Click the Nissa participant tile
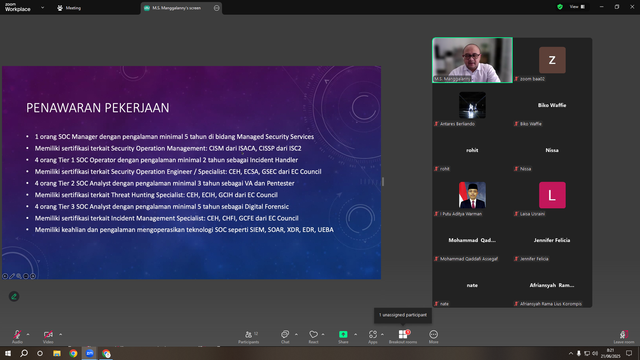 (x=552, y=150)
